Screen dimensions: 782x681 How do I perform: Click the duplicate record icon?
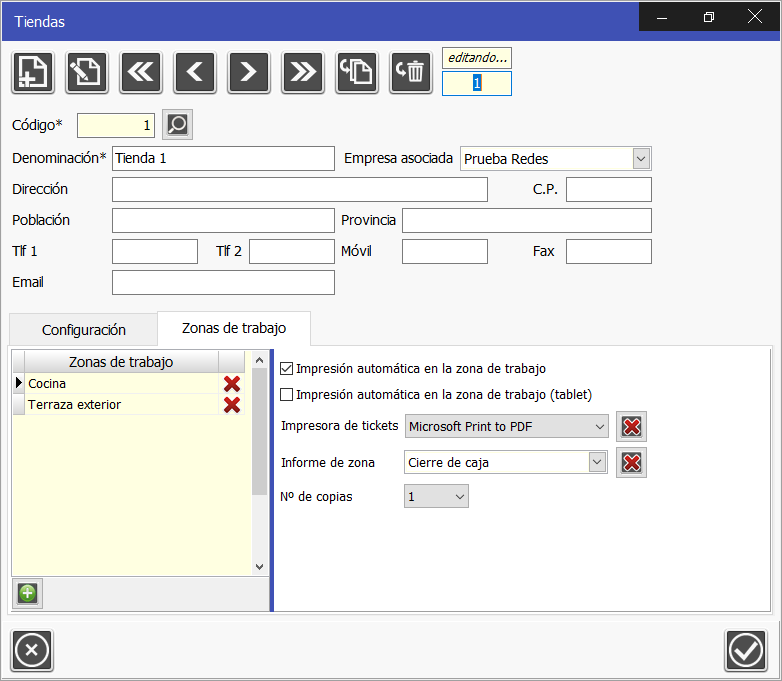point(357,72)
